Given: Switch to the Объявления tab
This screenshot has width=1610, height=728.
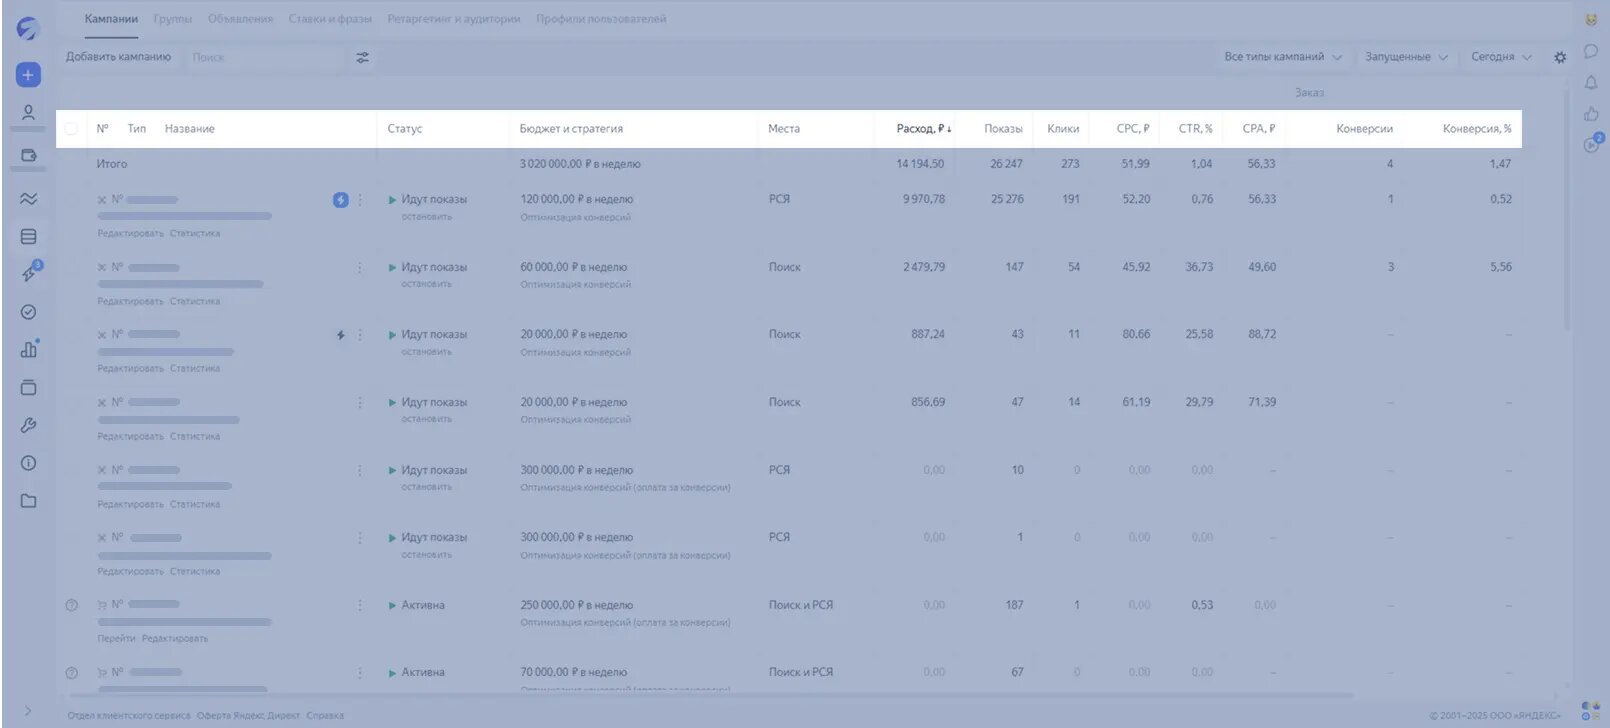Looking at the screenshot, I should tap(240, 19).
